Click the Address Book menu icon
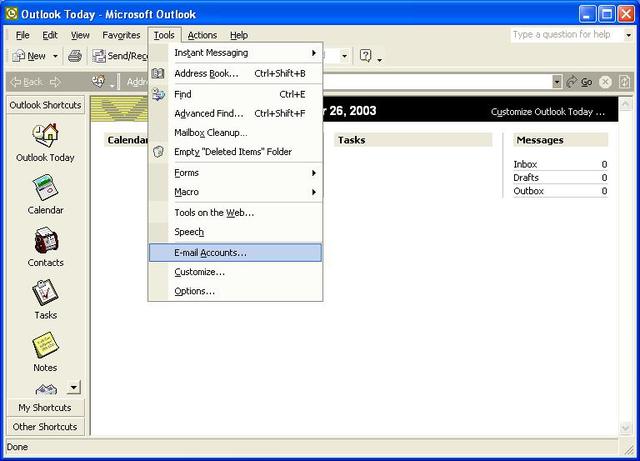 point(158,73)
